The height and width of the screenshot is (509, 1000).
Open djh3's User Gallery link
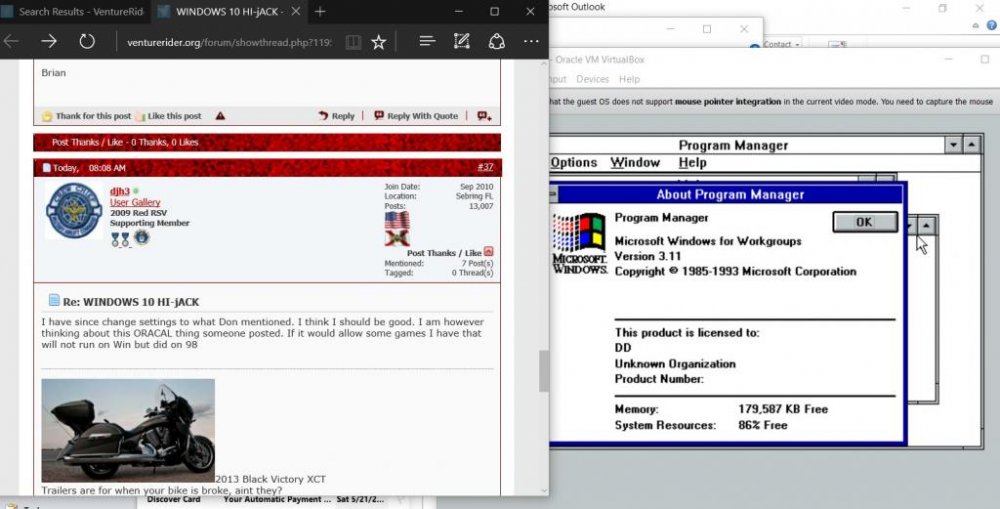tap(135, 202)
